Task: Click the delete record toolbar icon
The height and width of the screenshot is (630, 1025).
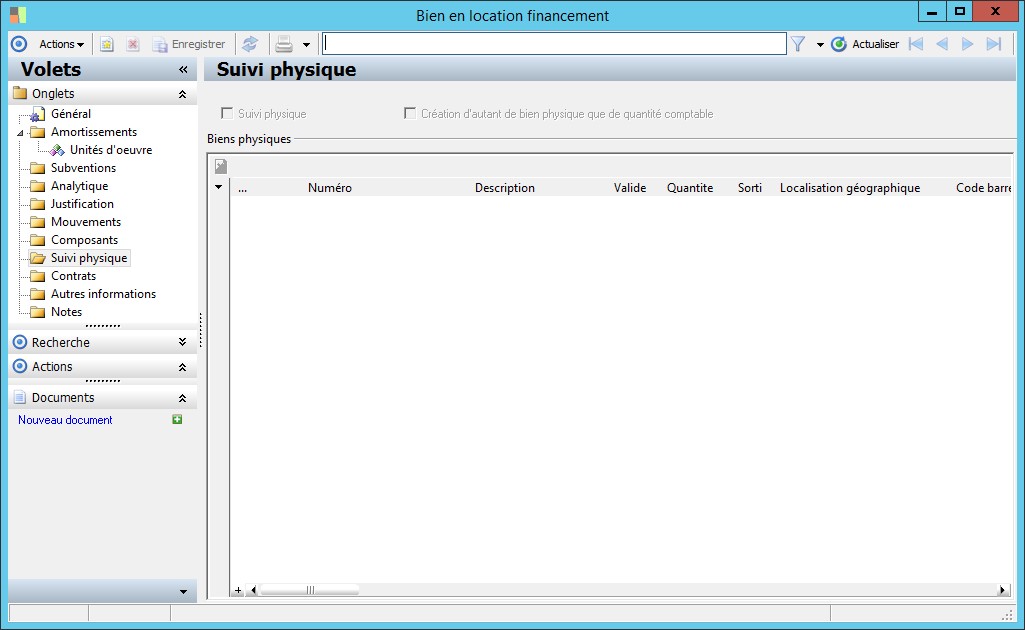Action: tap(133, 44)
